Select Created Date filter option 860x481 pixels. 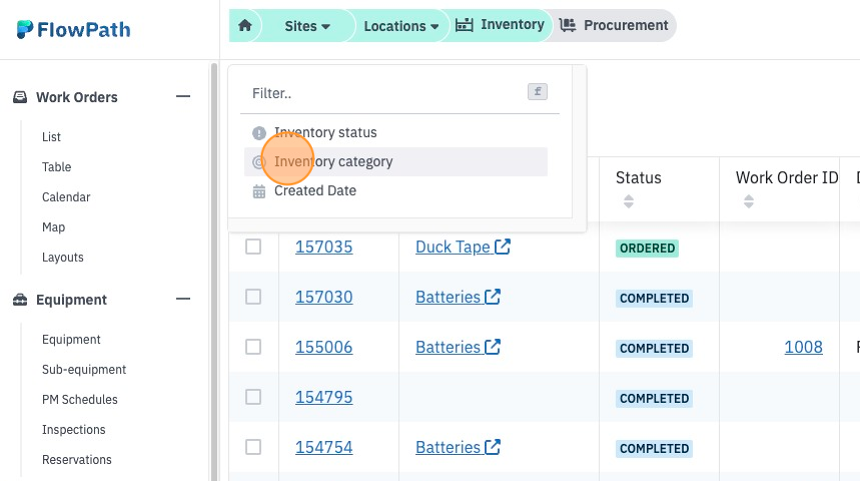pos(395,191)
